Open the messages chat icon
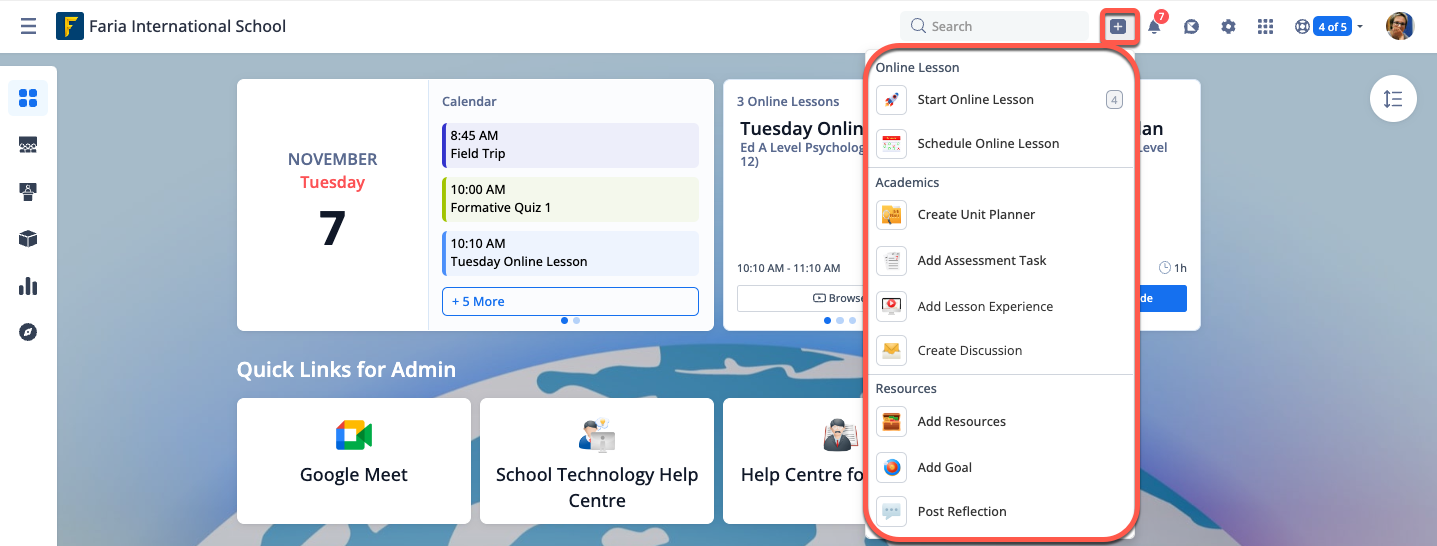Screen dimensions: 1437x546 (x=1191, y=27)
